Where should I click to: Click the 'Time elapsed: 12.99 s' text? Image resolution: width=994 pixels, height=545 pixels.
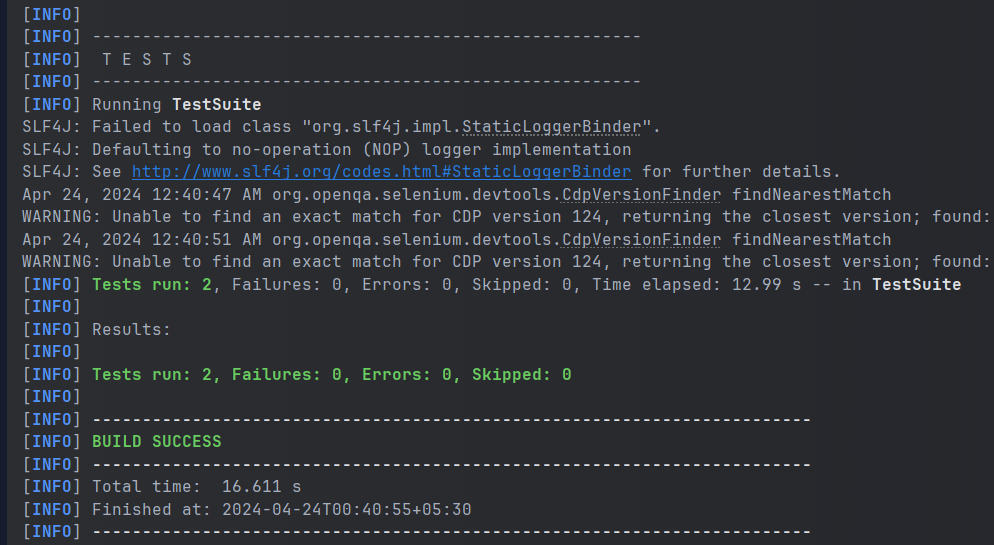coord(710,285)
